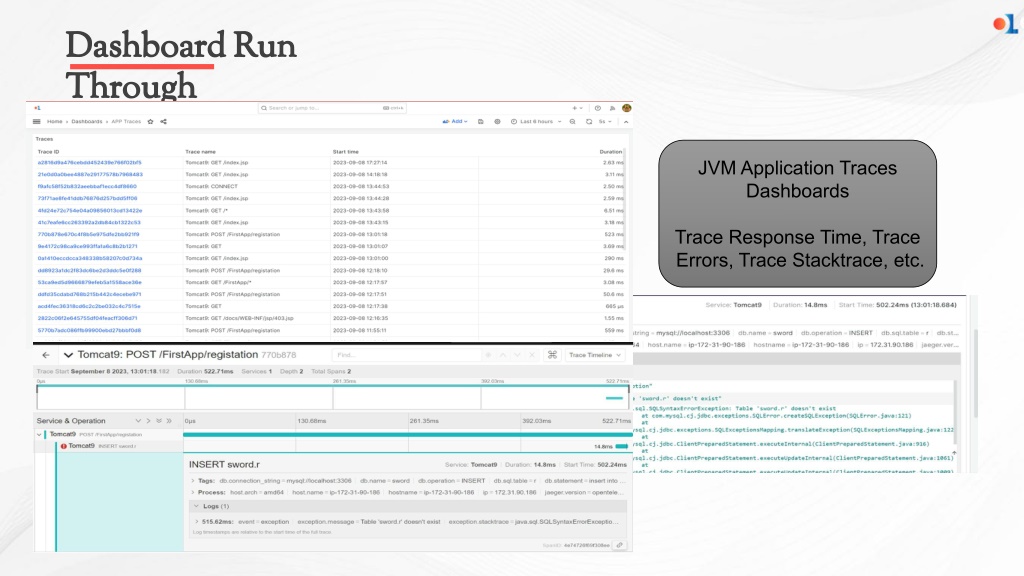Click the Traces panel title
The height and width of the screenshot is (576, 1024).
[44, 139]
